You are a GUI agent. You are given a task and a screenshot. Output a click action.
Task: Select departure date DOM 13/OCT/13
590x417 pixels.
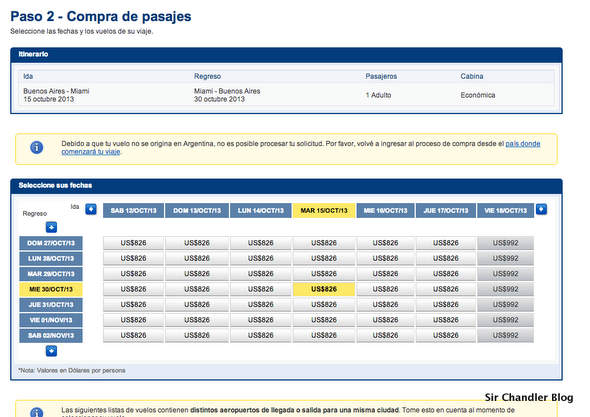click(x=197, y=210)
